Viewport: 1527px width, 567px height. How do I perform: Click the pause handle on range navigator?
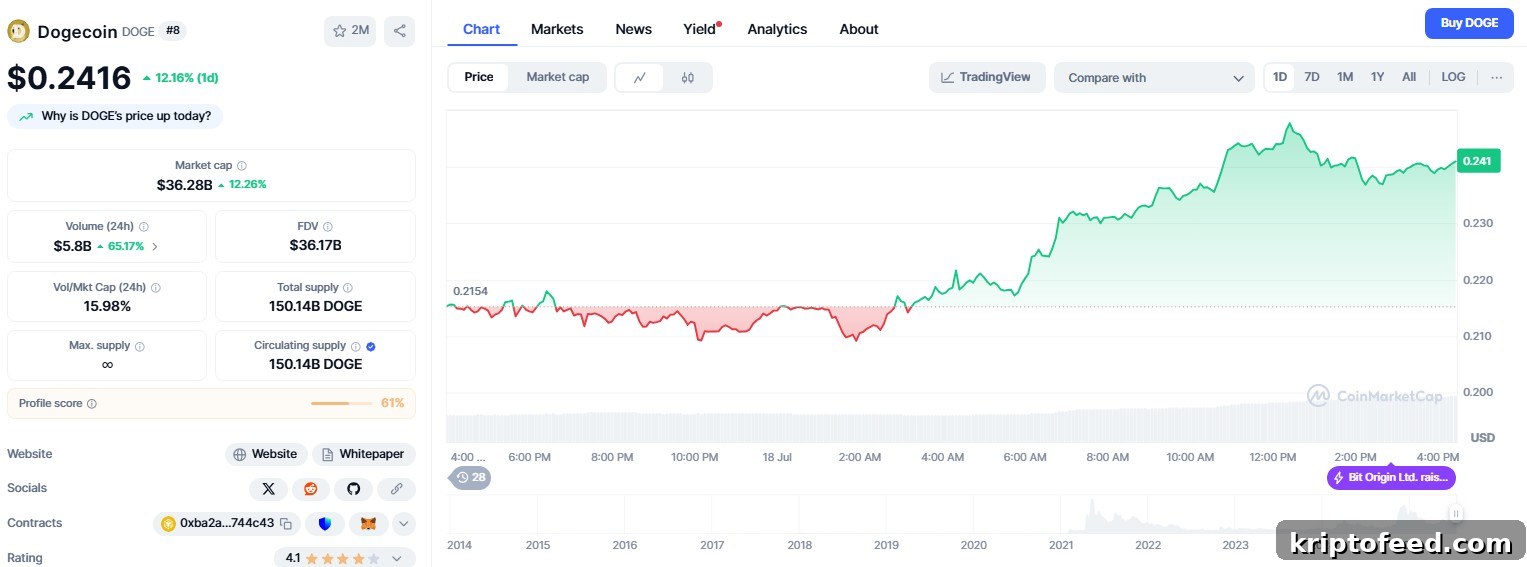pos(1456,514)
